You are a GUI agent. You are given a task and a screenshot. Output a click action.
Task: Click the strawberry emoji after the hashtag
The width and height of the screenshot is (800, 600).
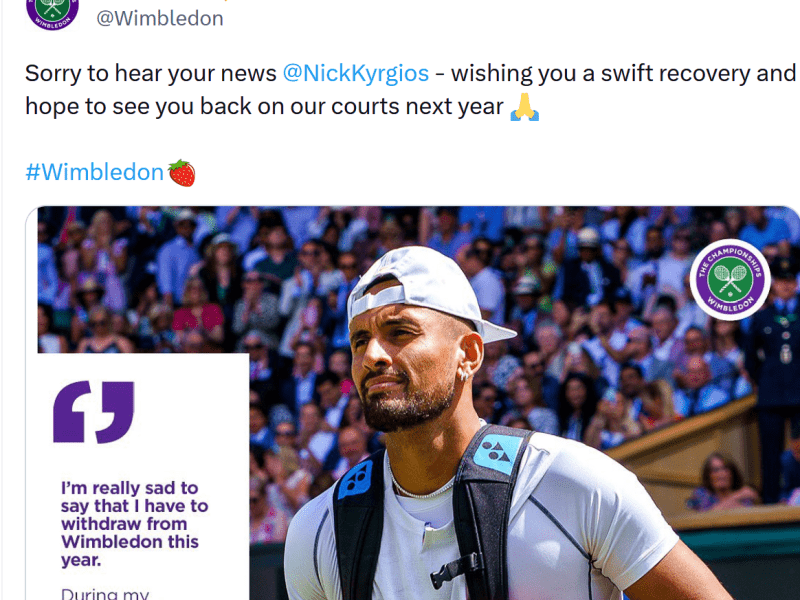[182, 172]
